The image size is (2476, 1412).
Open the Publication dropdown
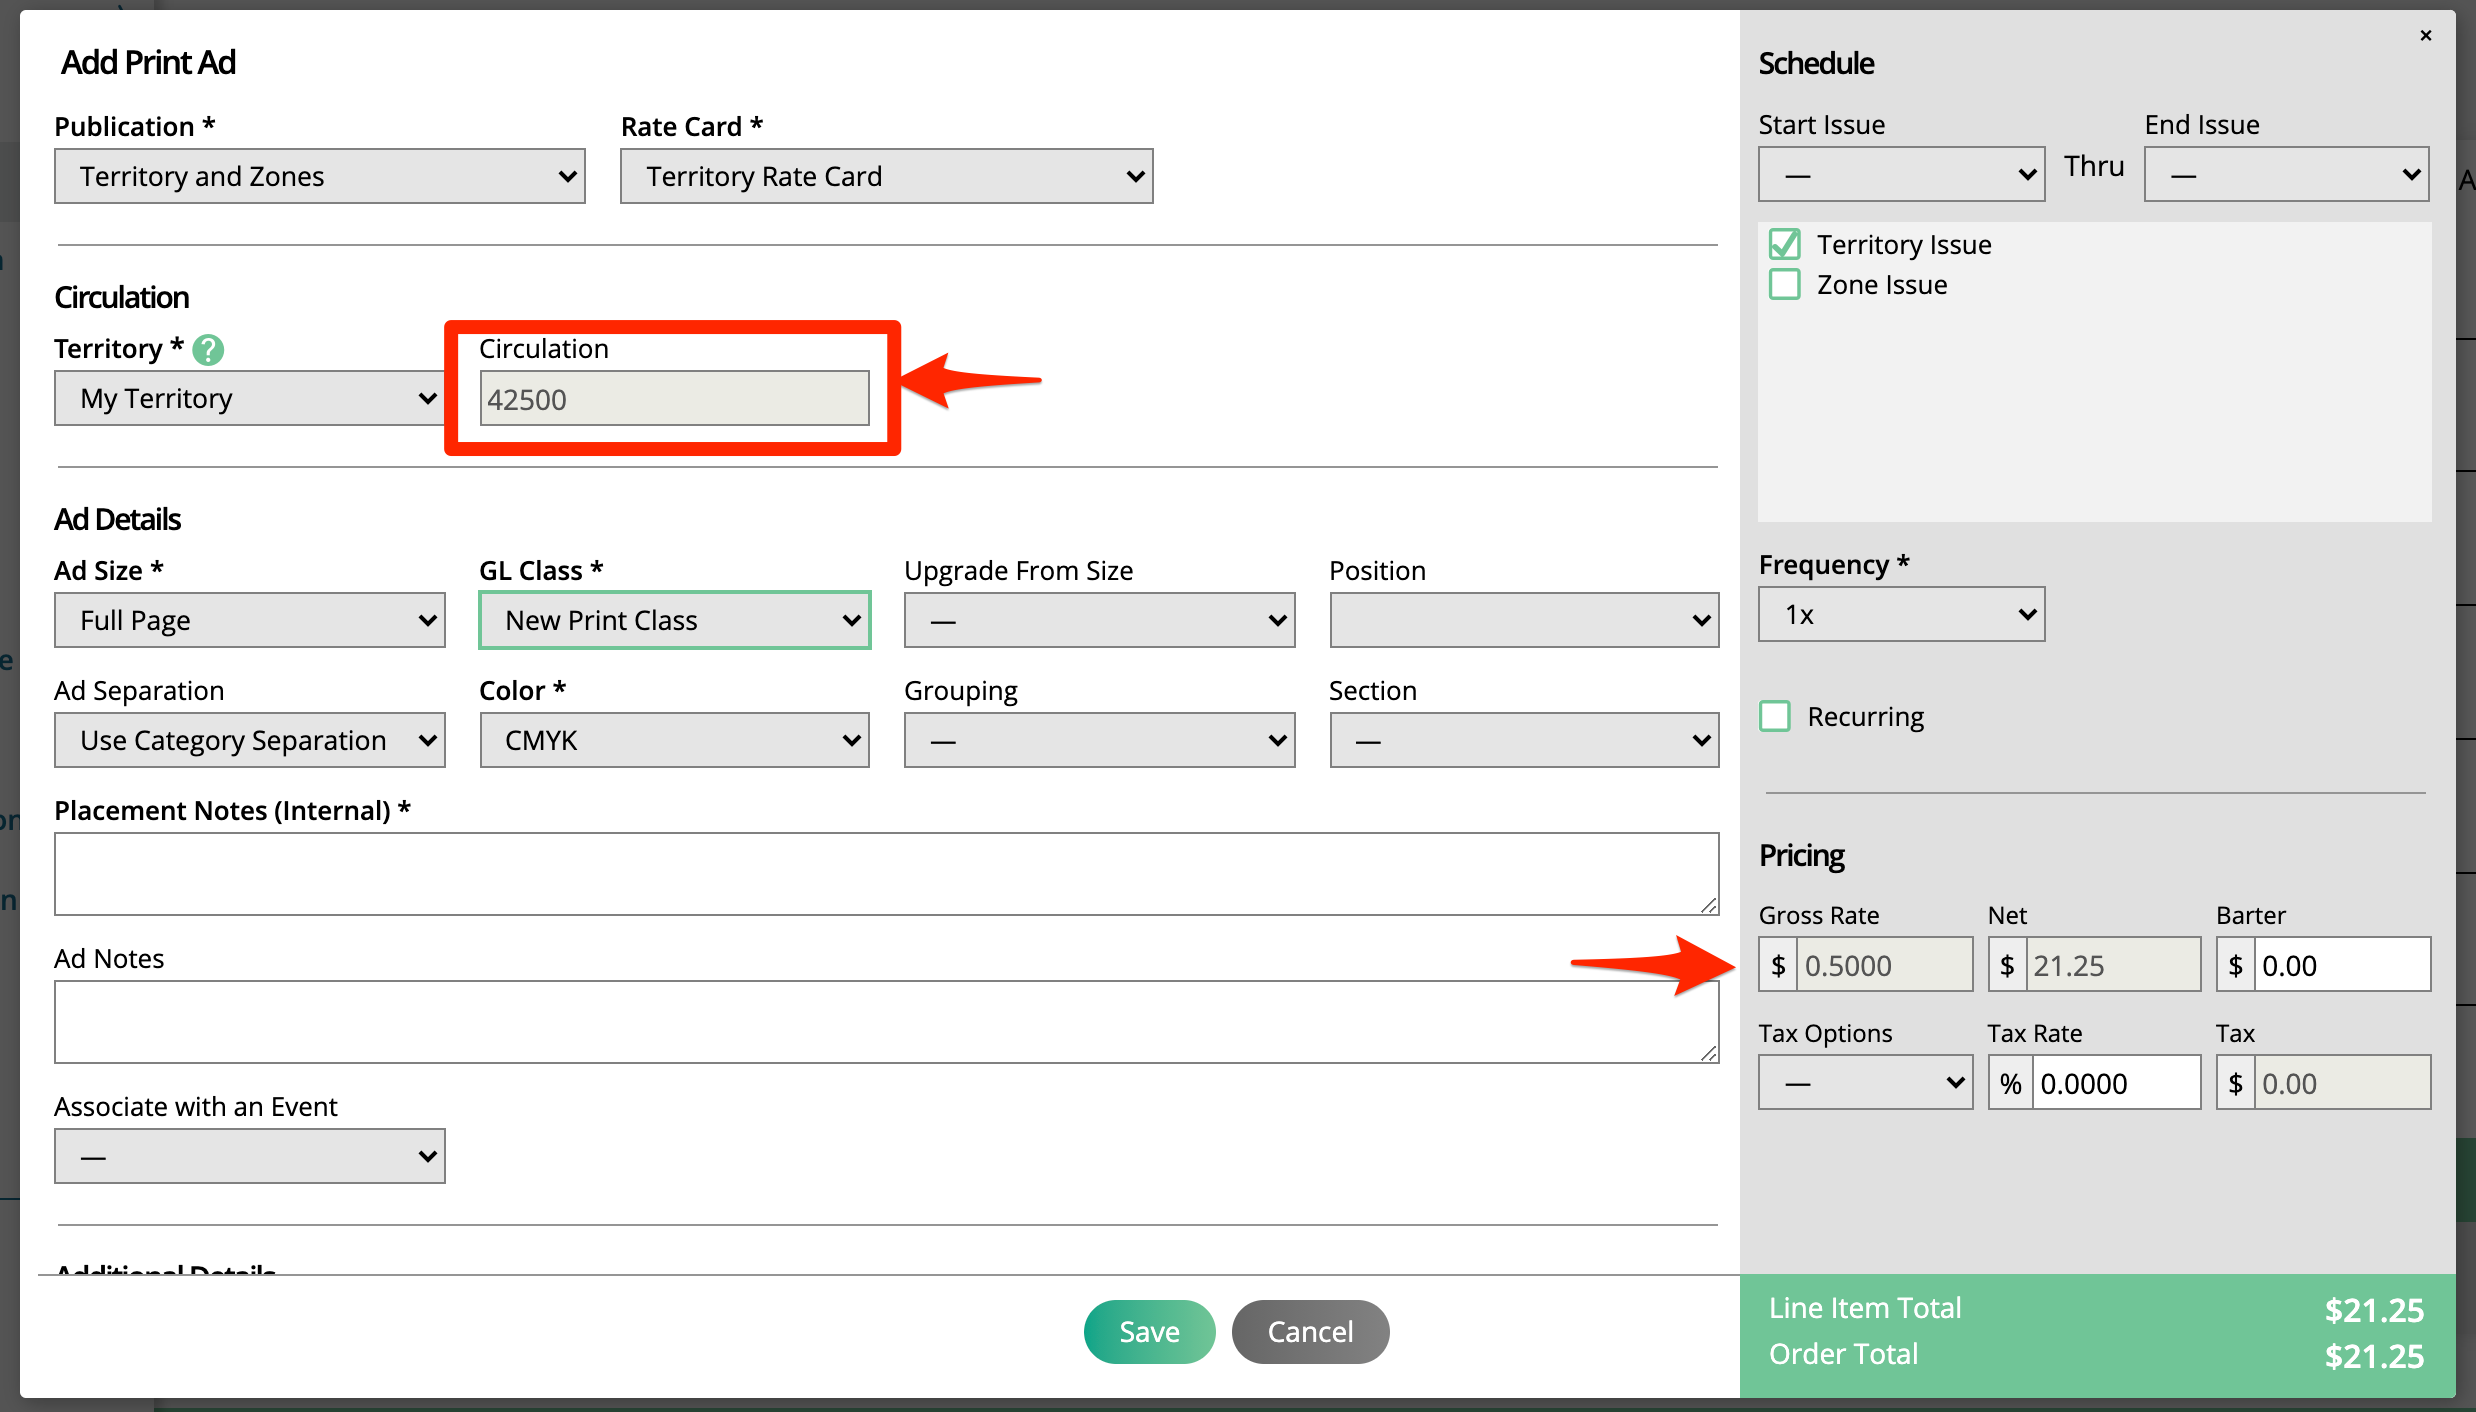[x=320, y=177]
